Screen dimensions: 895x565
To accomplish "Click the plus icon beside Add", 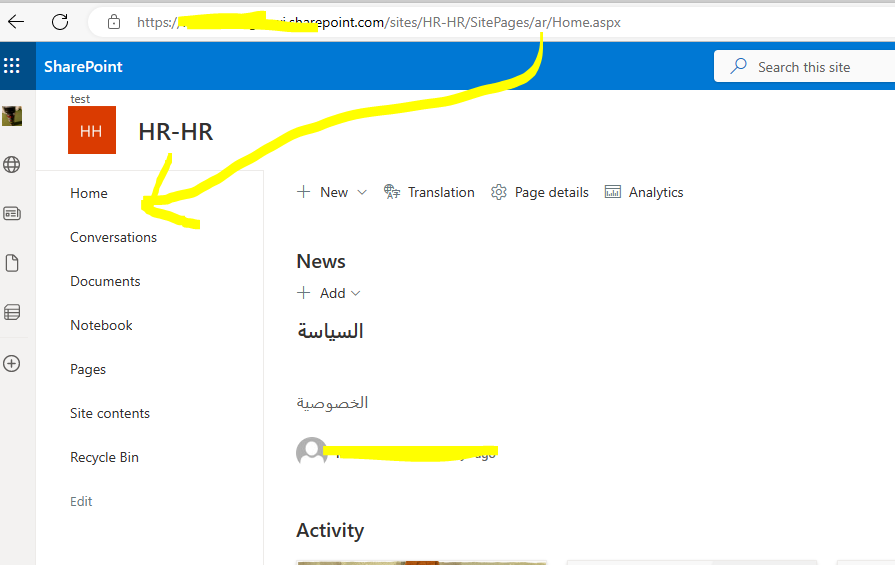I will tap(304, 293).
